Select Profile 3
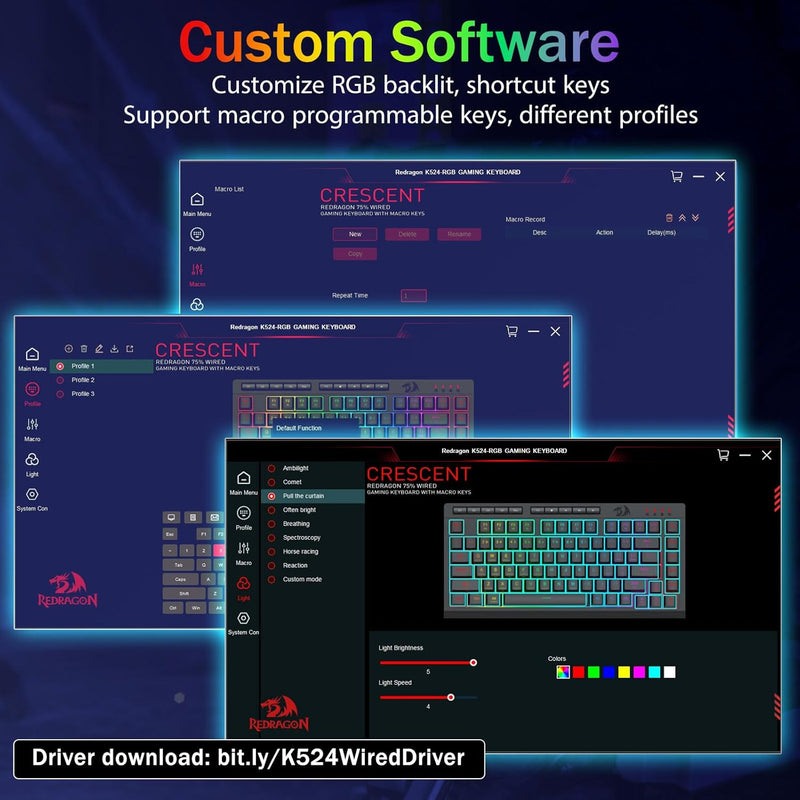Viewport: 800px width, 800px height. (84, 393)
